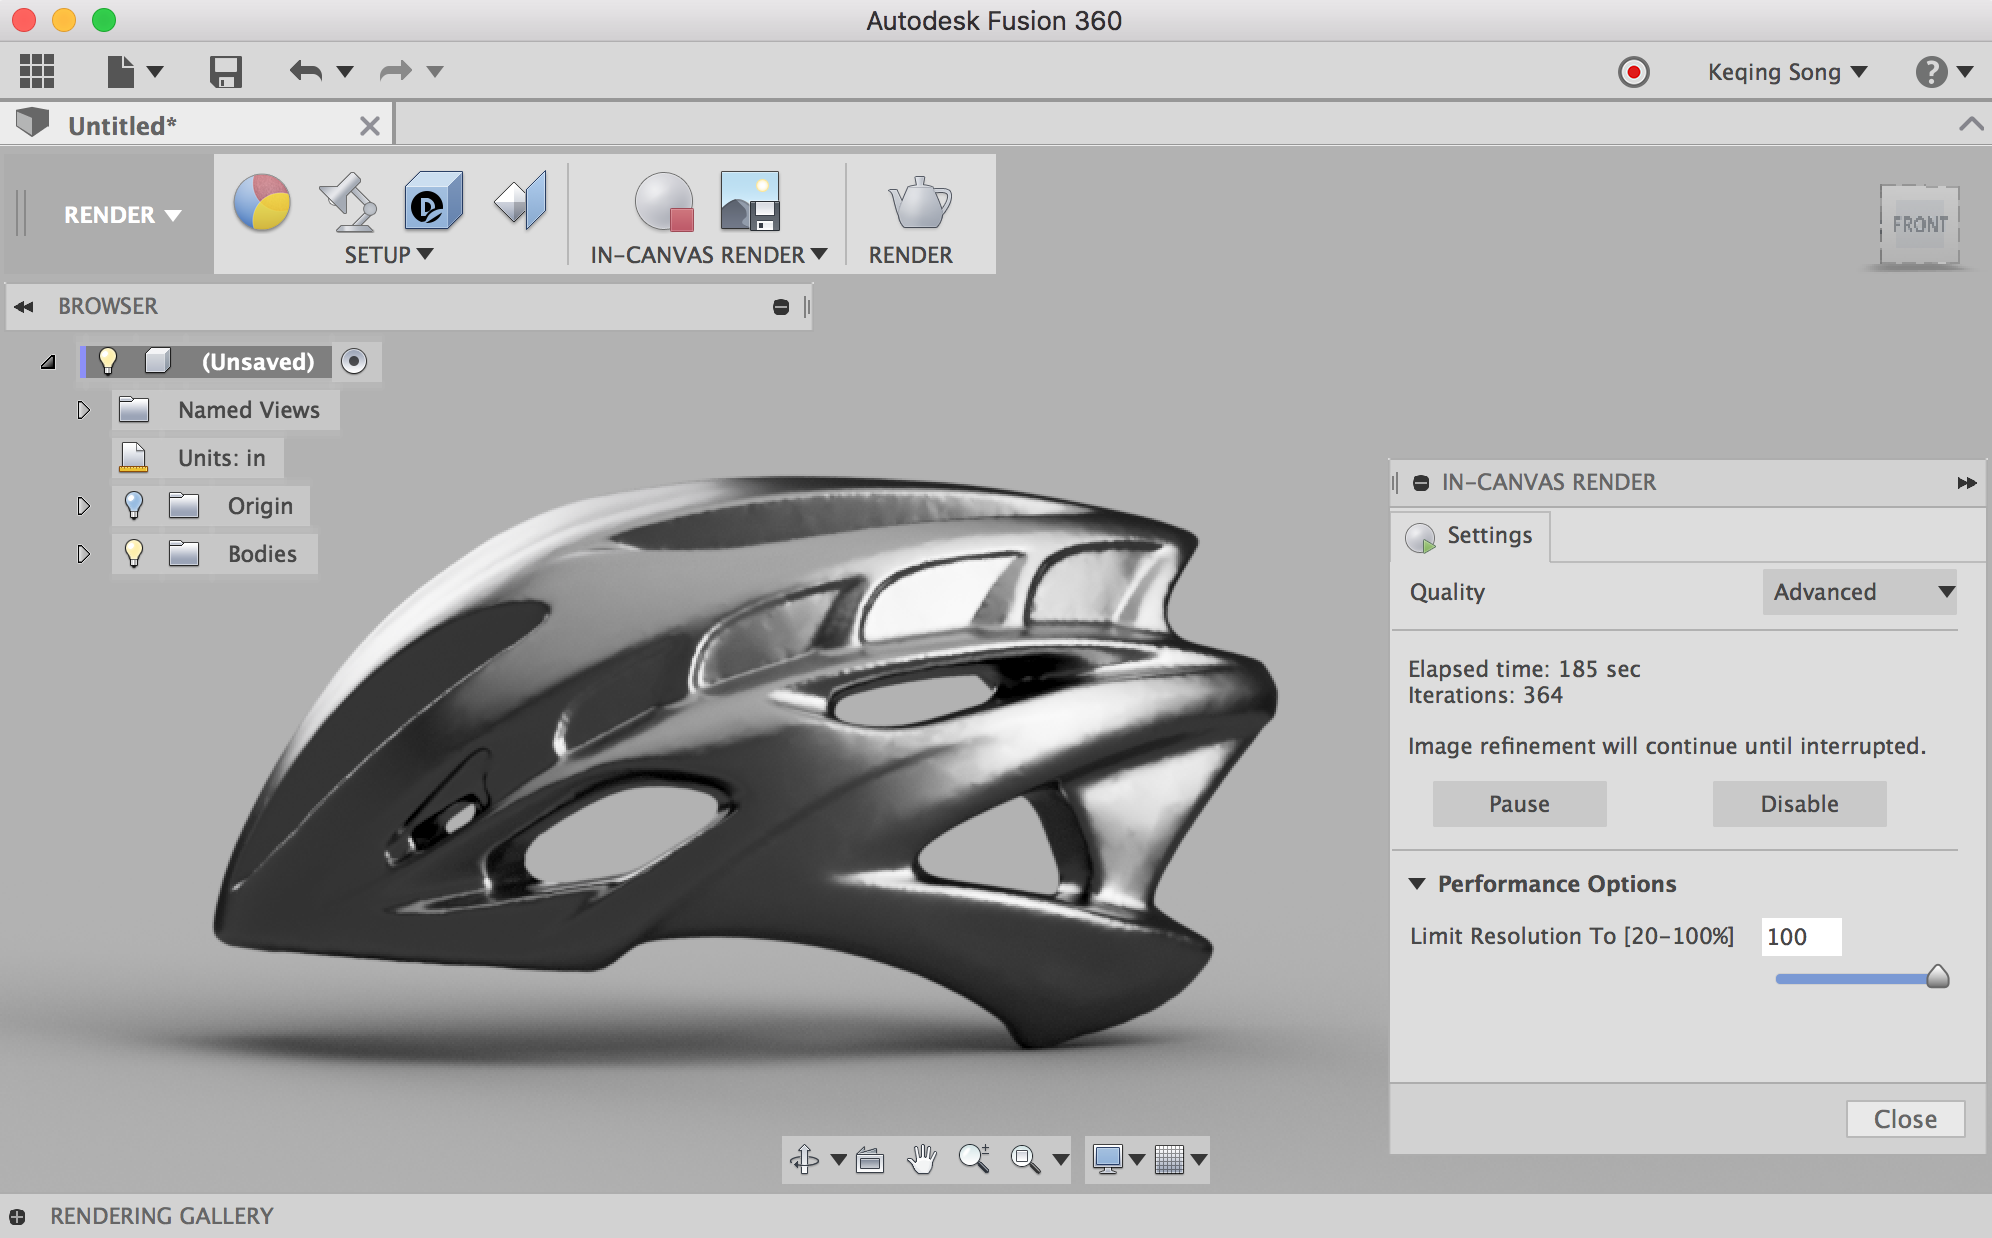Collapse the Performance Options section
Screen dimensions: 1992x1238
tap(1417, 884)
